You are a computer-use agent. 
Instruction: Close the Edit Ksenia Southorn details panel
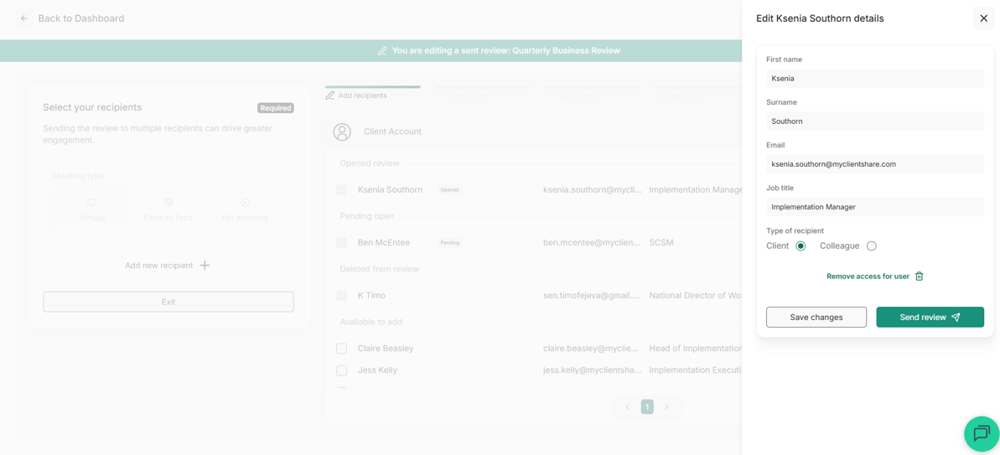tap(983, 19)
